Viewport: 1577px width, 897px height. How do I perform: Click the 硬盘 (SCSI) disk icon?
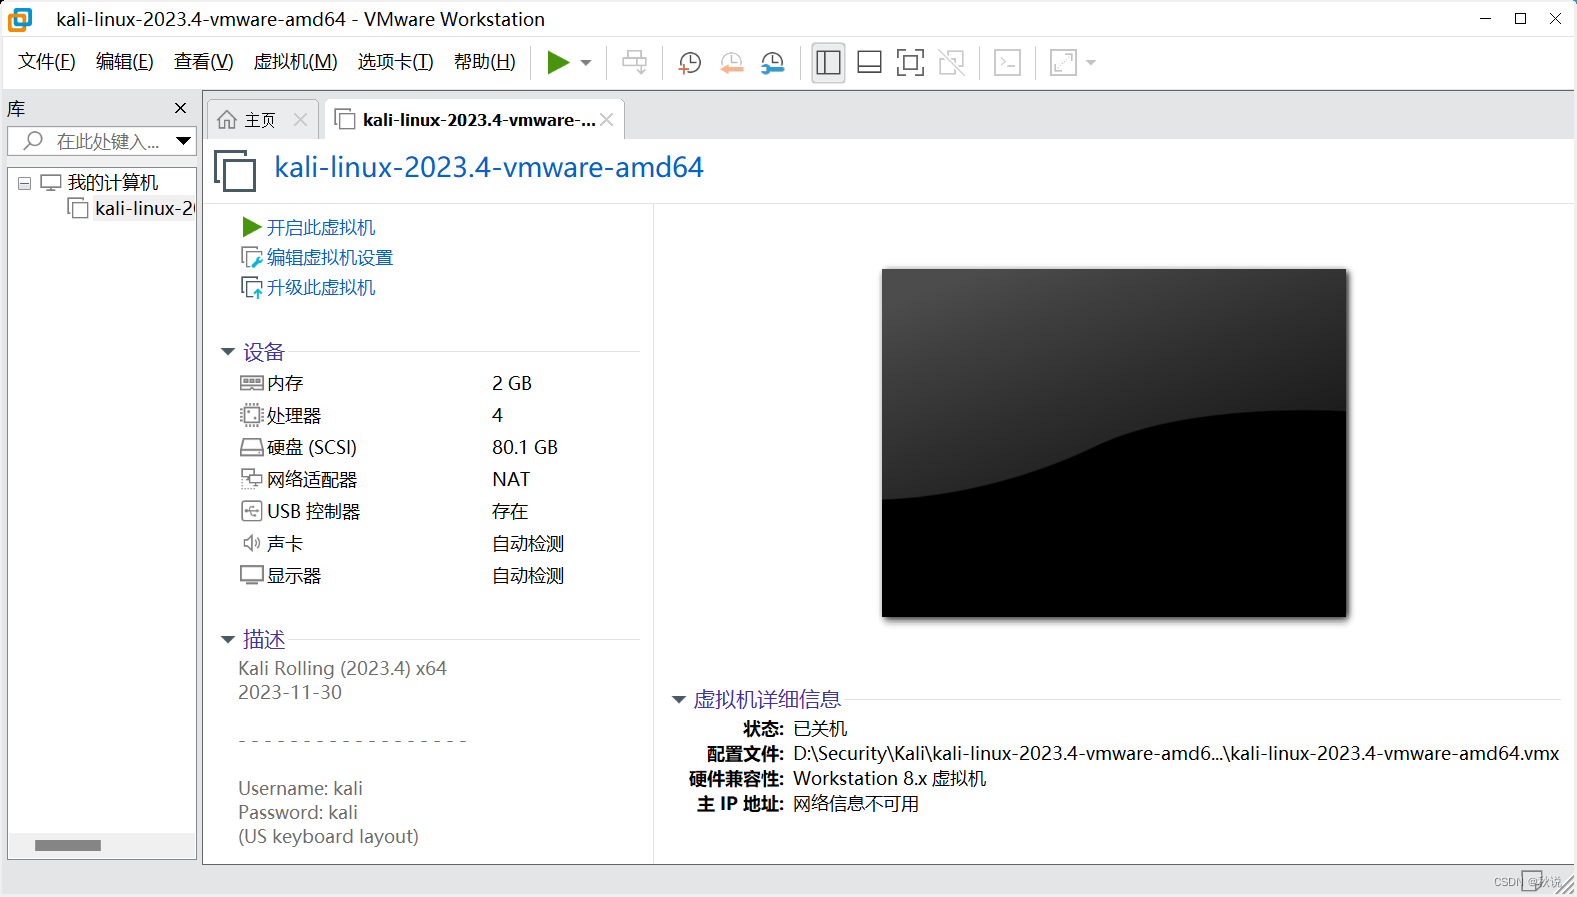pyautogui.click(x=251, y=447)
